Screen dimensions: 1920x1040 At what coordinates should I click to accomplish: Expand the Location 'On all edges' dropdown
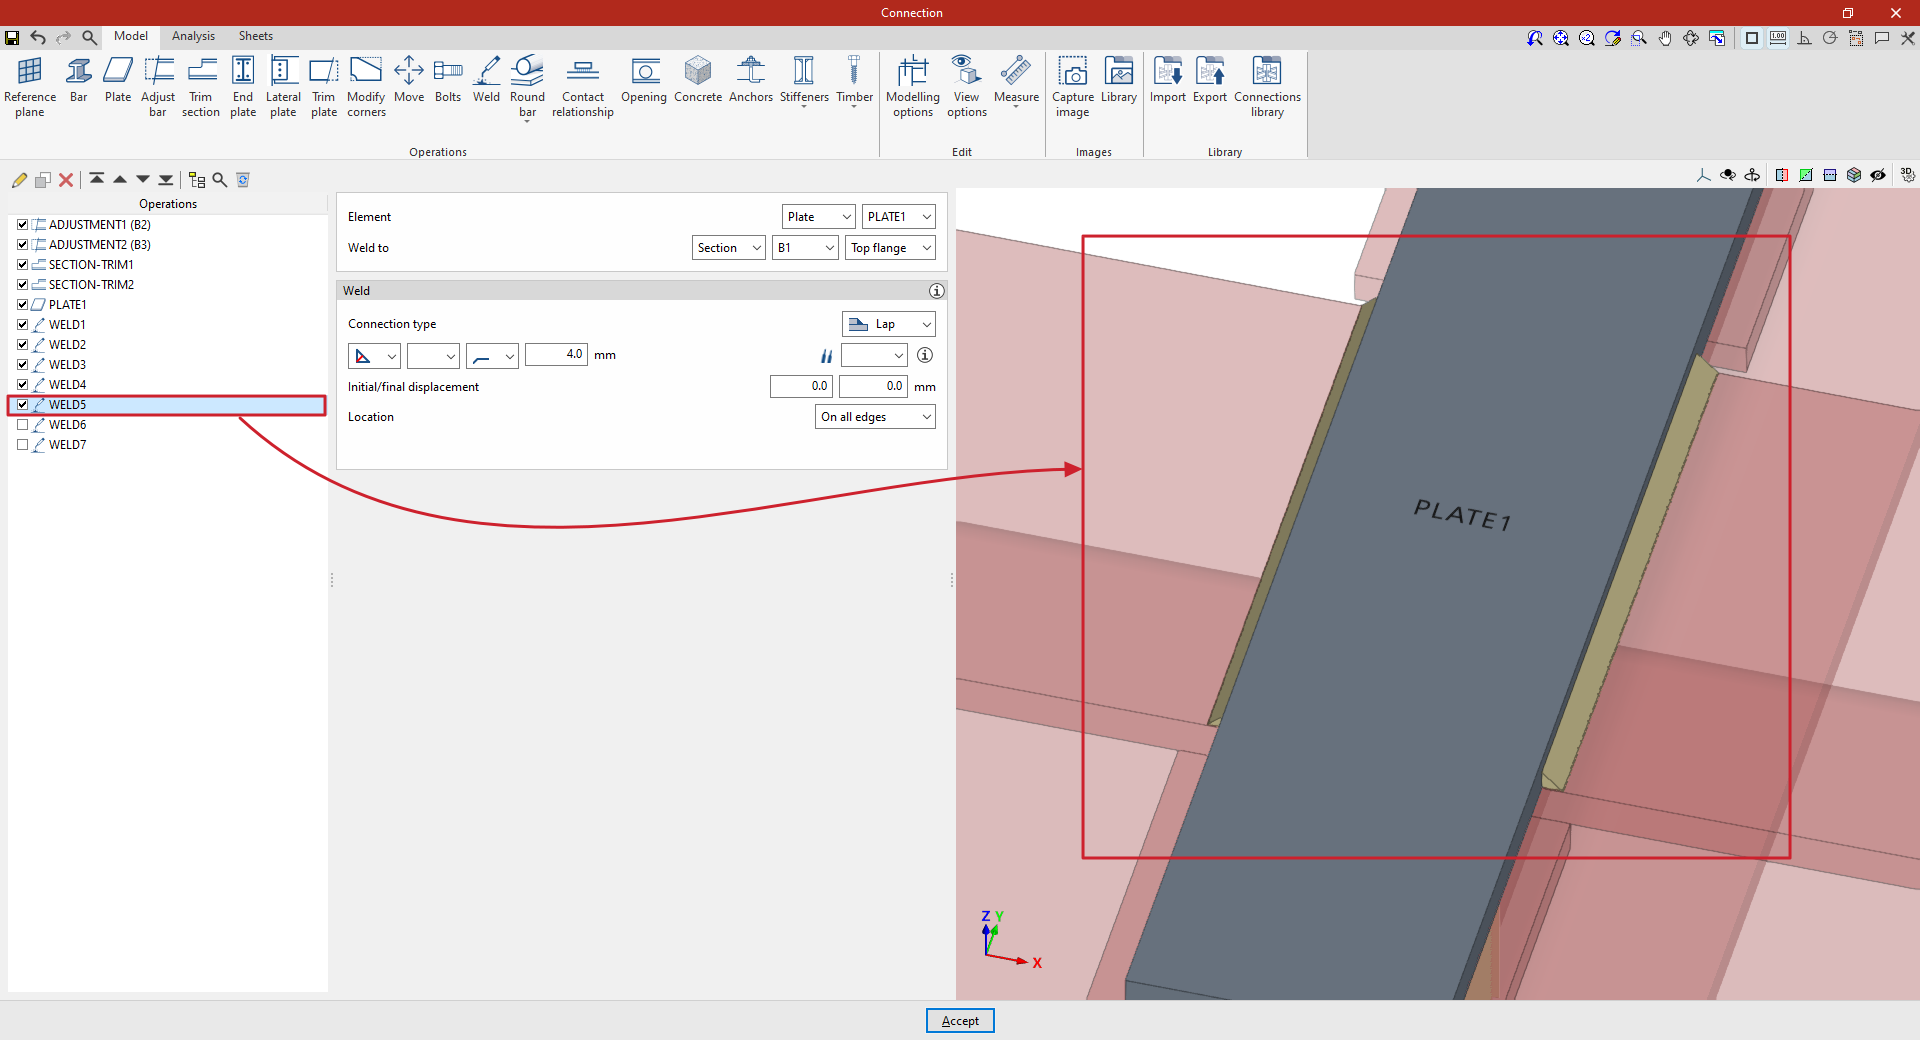tap(875, 417)
